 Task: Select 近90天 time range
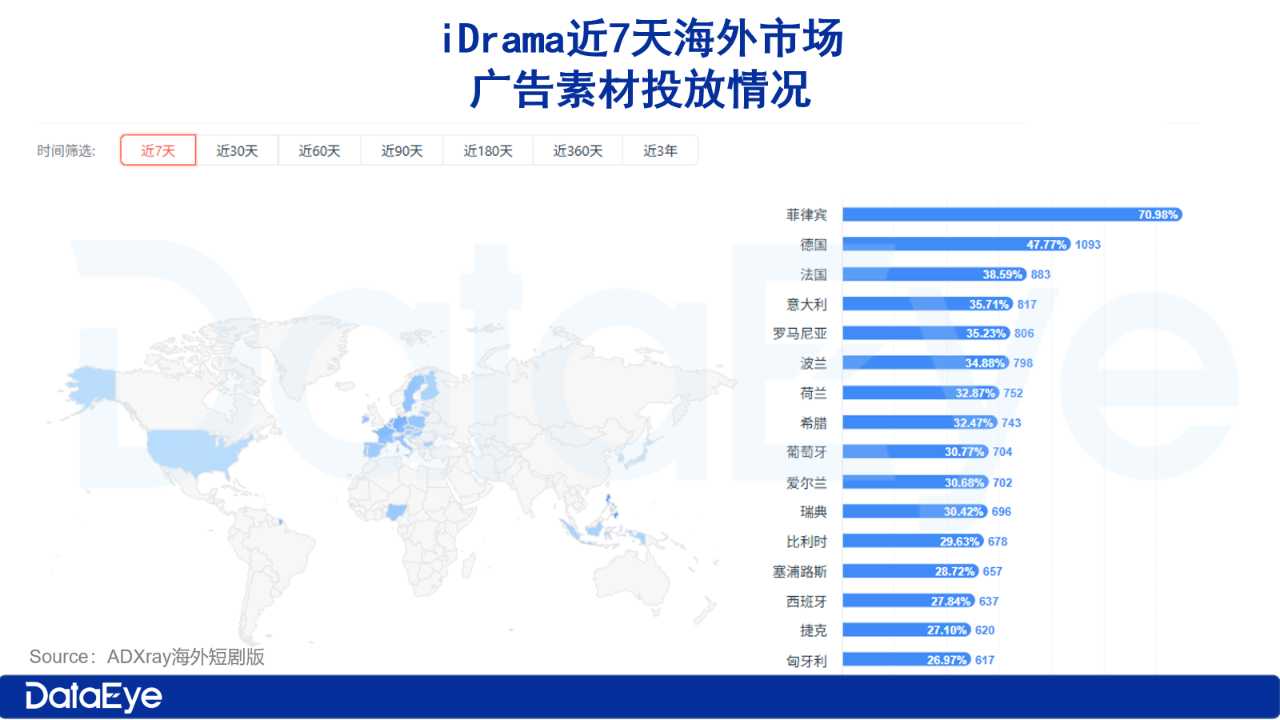click(402, 151)
